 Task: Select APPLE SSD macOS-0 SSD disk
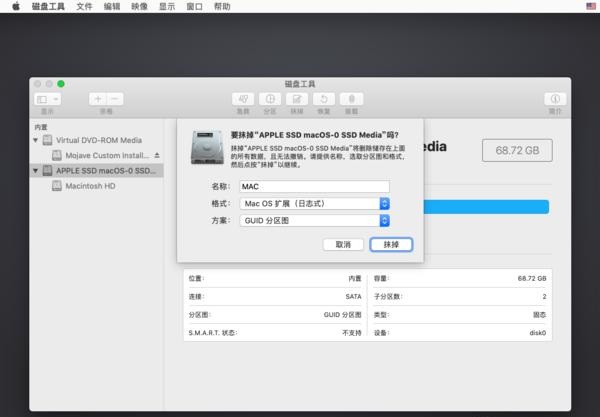click(x=96, y=171)
